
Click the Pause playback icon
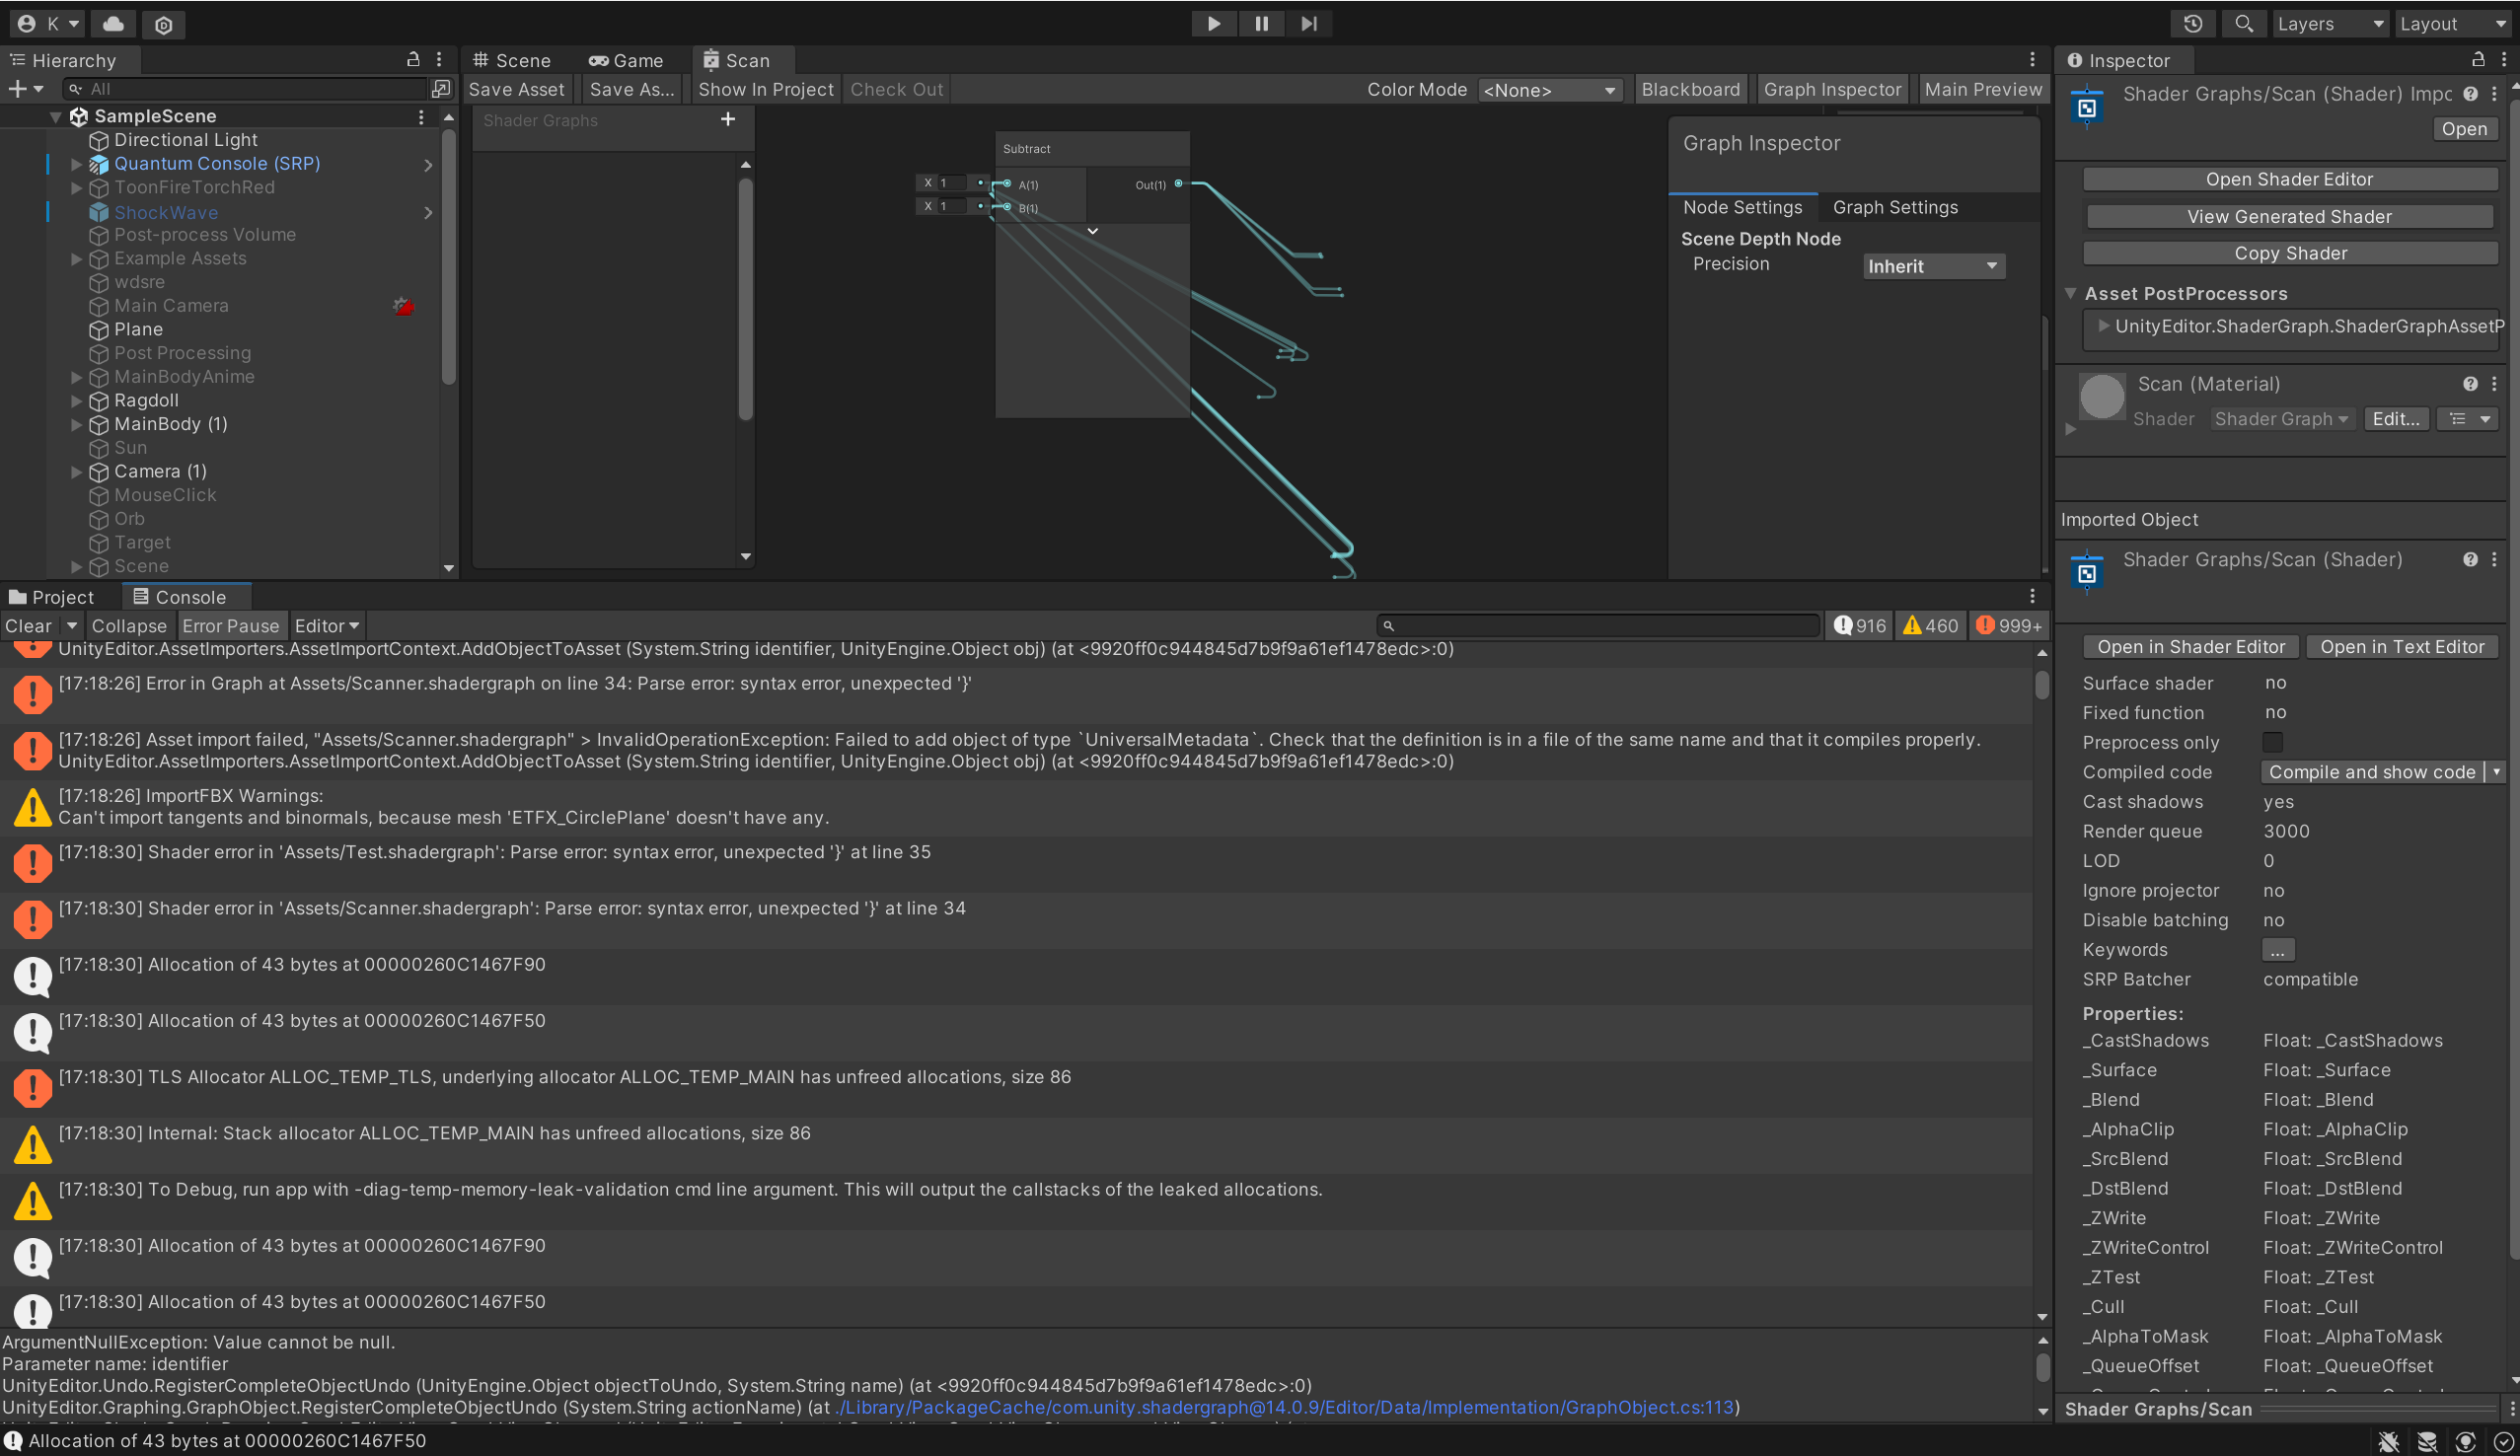pyautogui.click(x=1261, y=23)
